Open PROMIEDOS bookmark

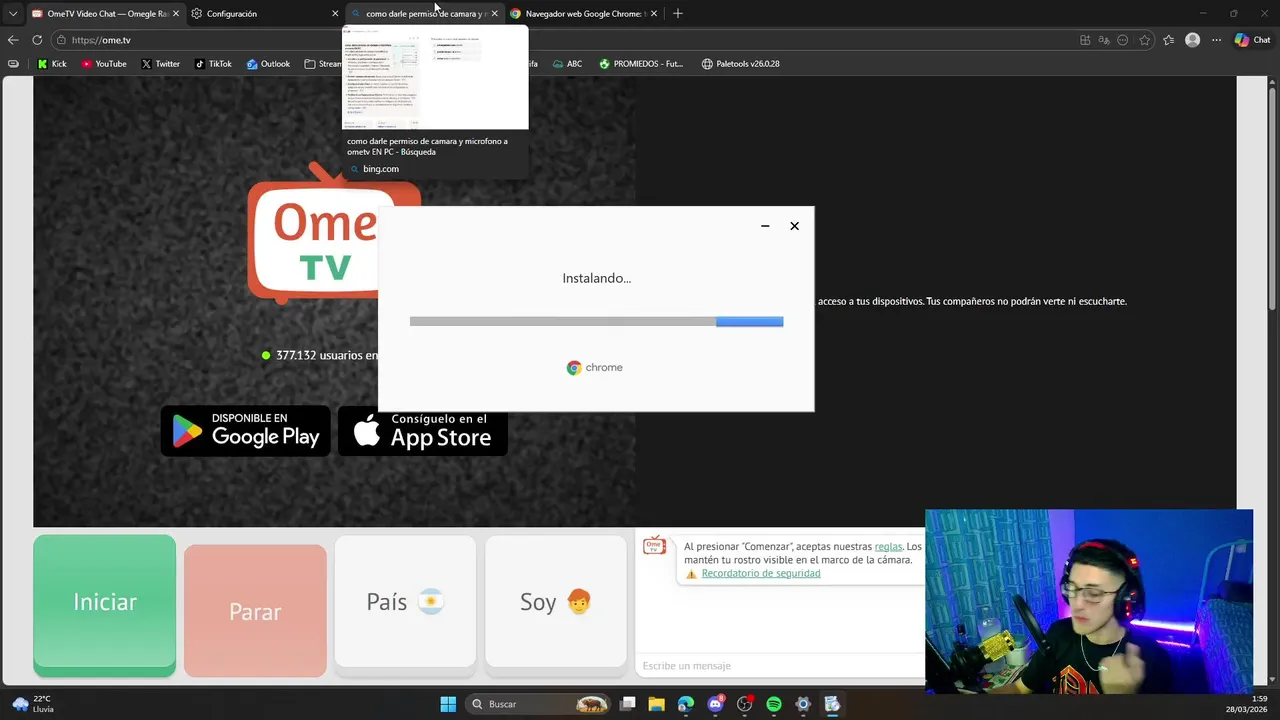[x=641, y=64]
